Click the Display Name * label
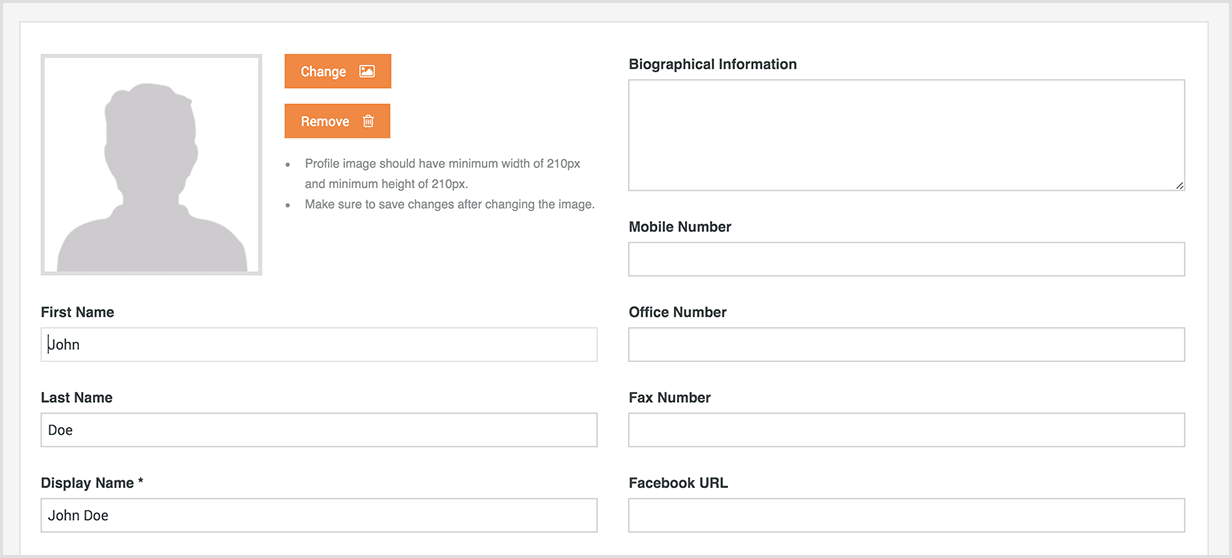1232x558 pixels. click(x=92, y=483)
